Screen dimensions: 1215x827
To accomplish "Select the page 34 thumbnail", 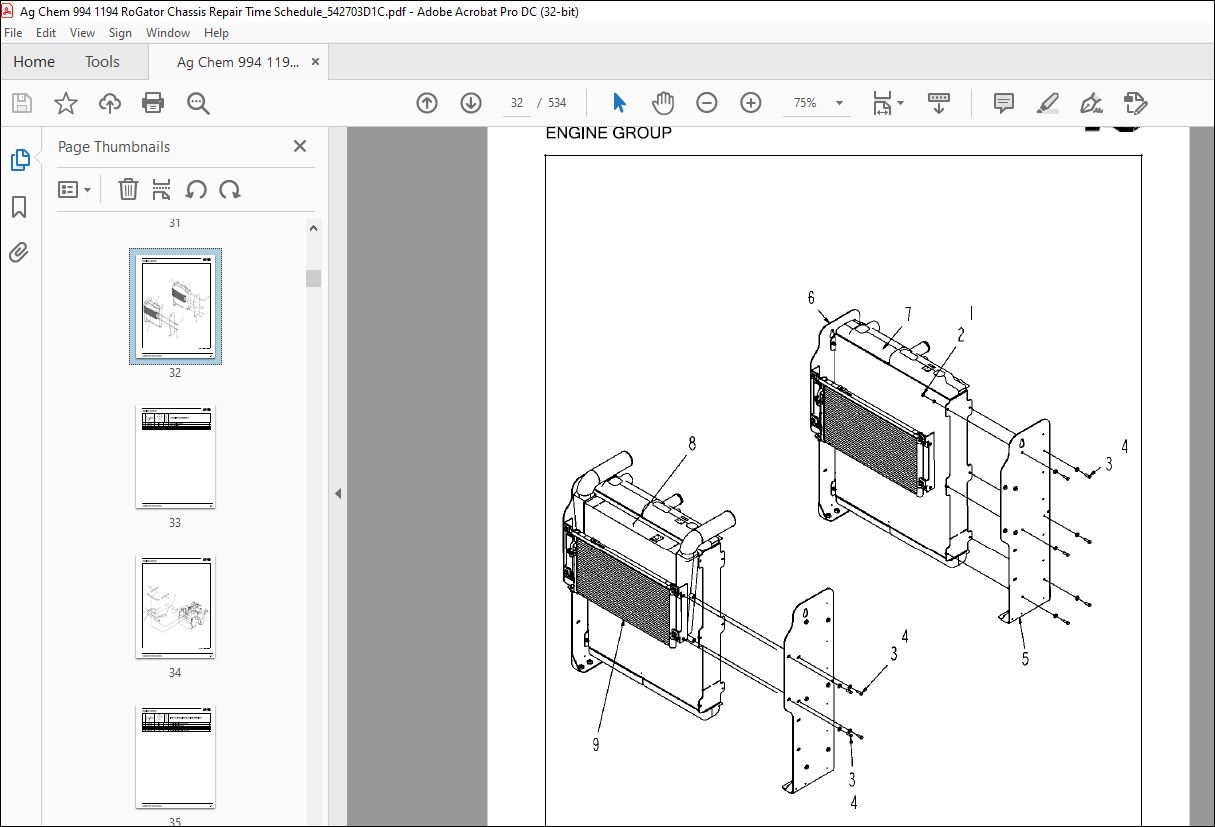I will point(175,607).
